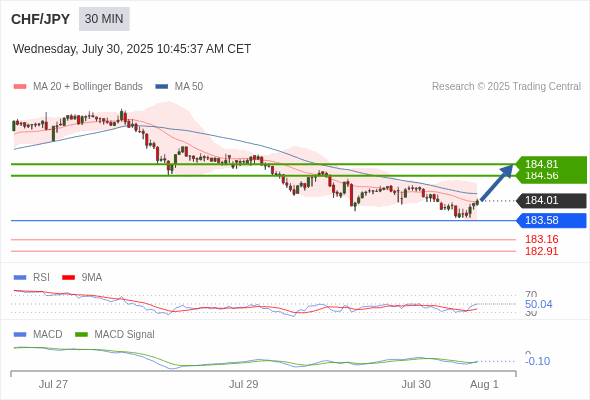This screenshot has height=400, width=590.
Task: Click the 9MA red legend marker
Action: (x=68, y=277)
